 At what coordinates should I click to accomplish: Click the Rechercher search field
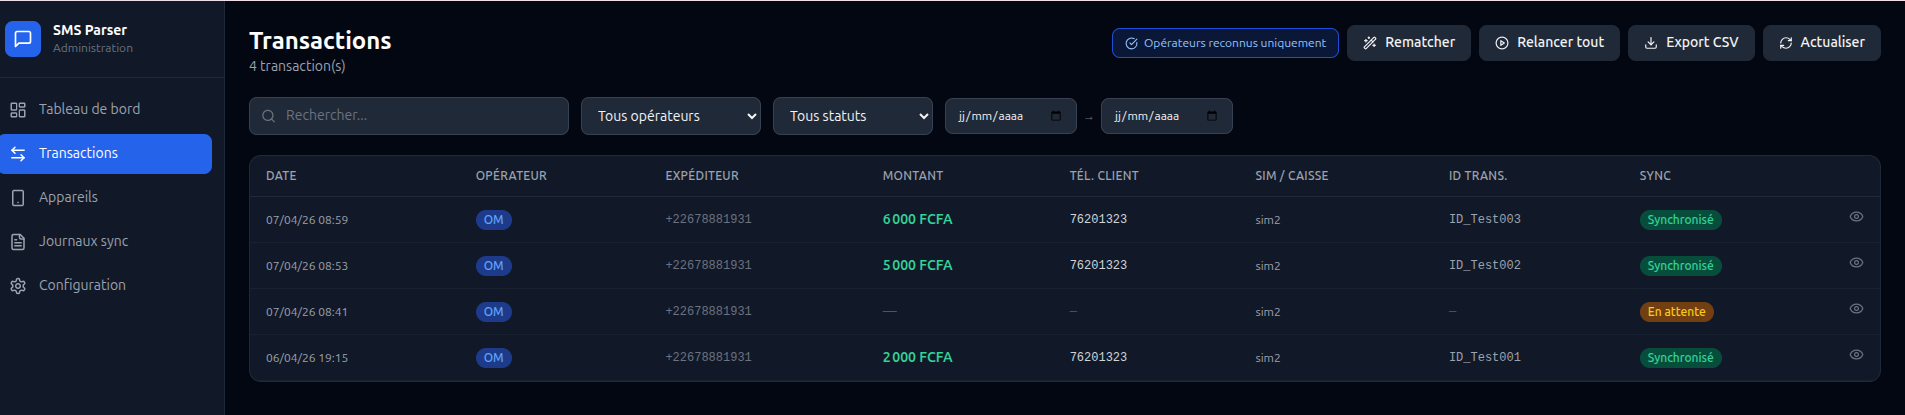click(x=420, y=116)
